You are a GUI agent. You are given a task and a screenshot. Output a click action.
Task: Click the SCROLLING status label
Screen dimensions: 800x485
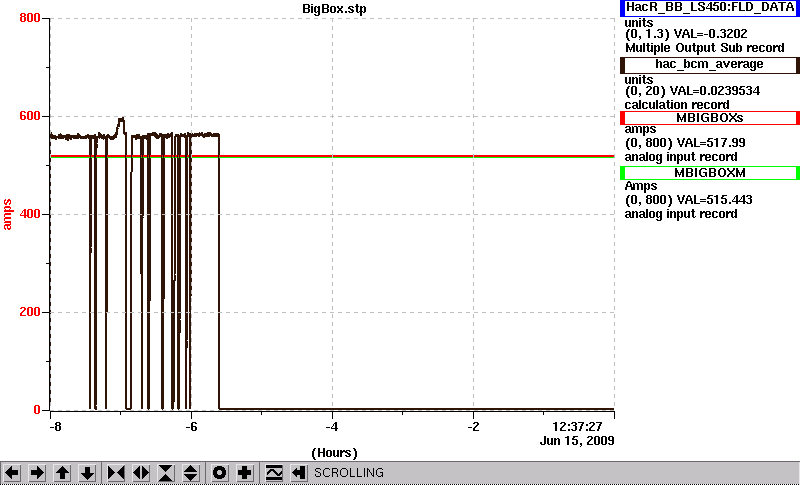click(349, 473)
